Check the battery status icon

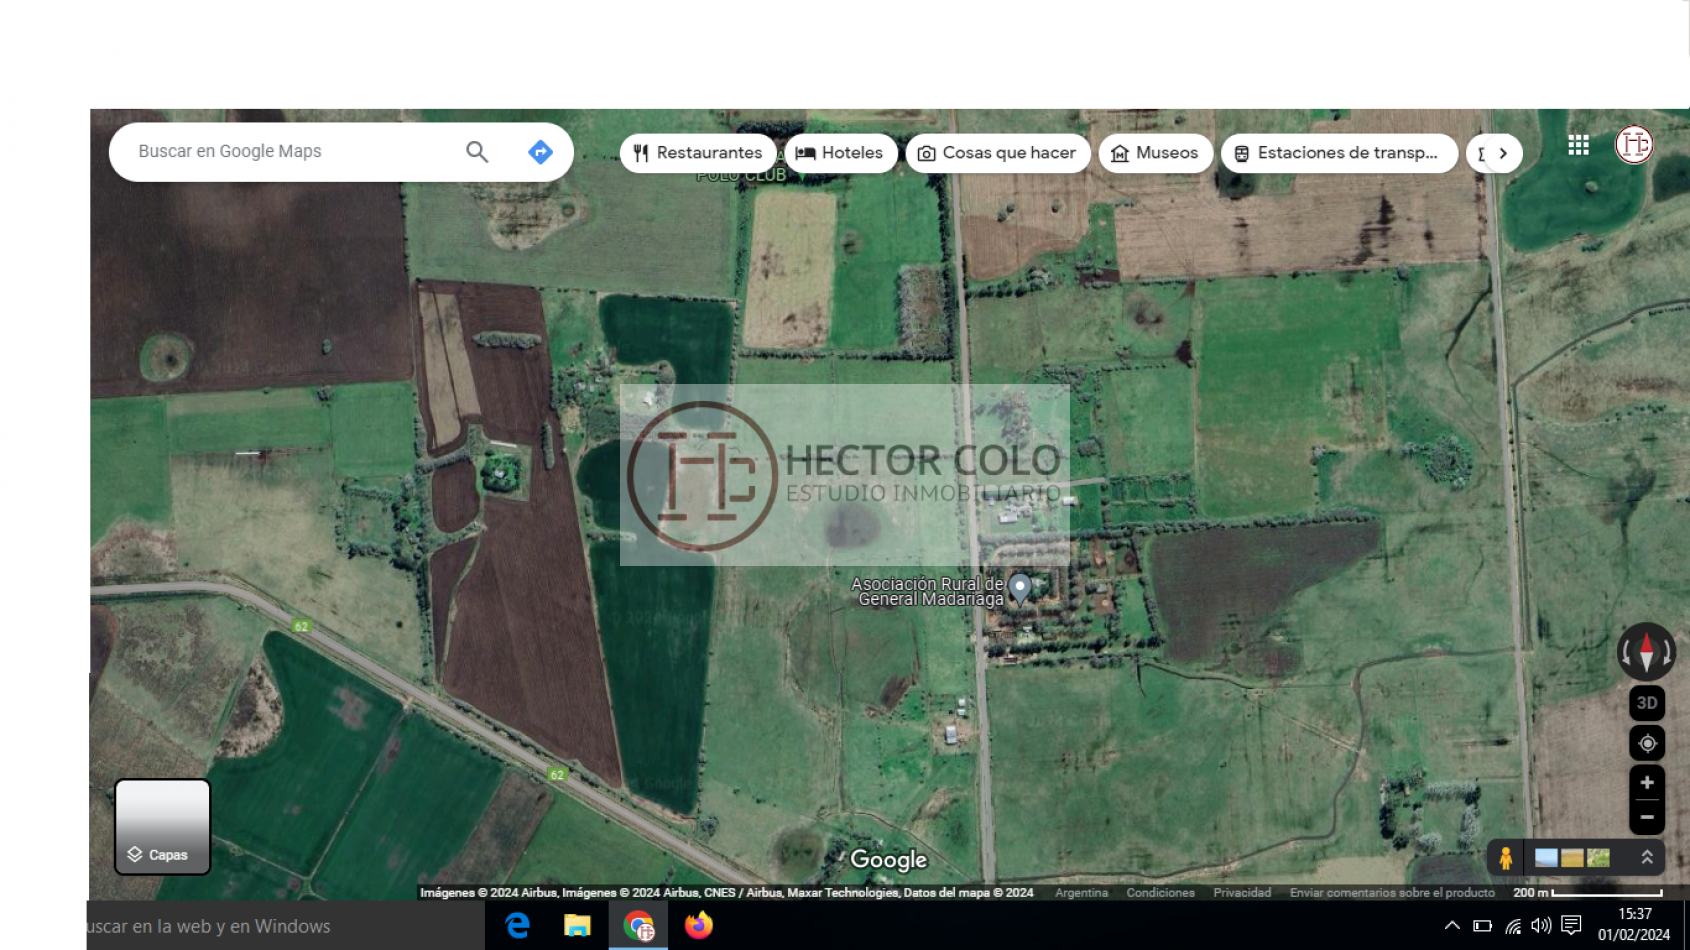coord(1482,926)
